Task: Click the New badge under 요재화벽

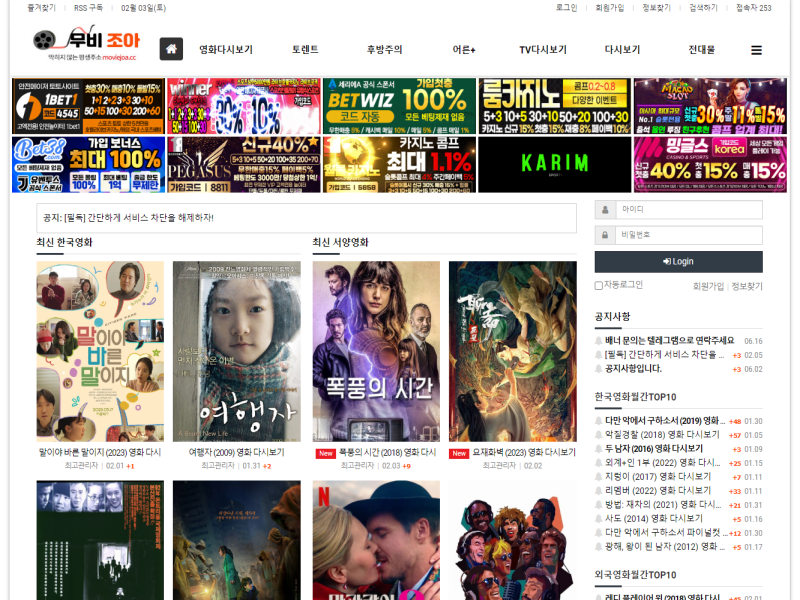Action: point(459,453)
